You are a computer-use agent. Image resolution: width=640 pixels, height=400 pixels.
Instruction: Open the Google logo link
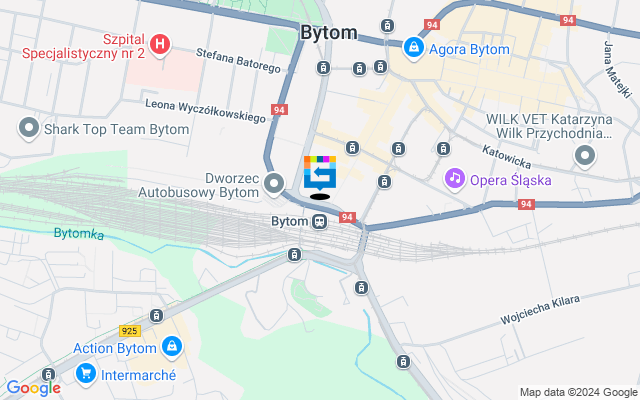tap(33, 388)
